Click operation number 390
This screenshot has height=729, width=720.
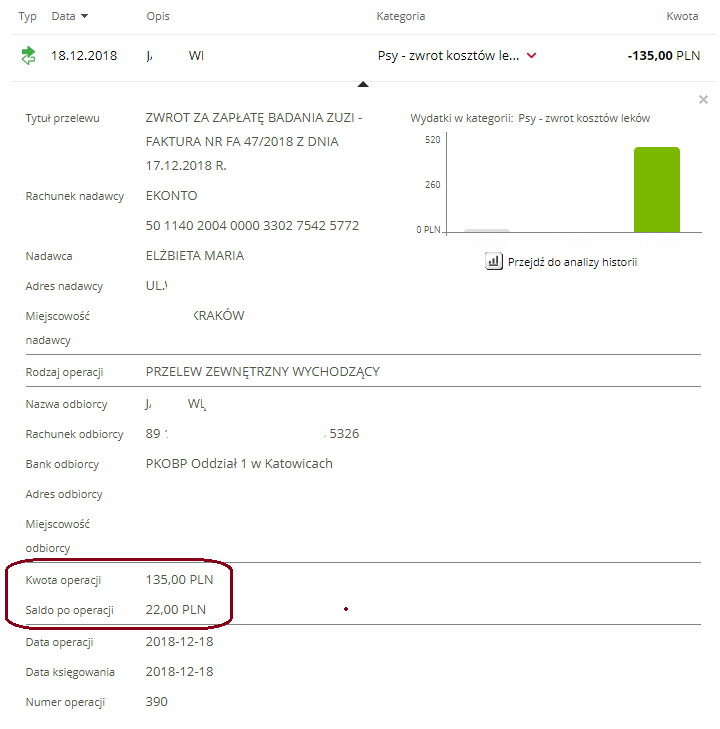point(157,702)
